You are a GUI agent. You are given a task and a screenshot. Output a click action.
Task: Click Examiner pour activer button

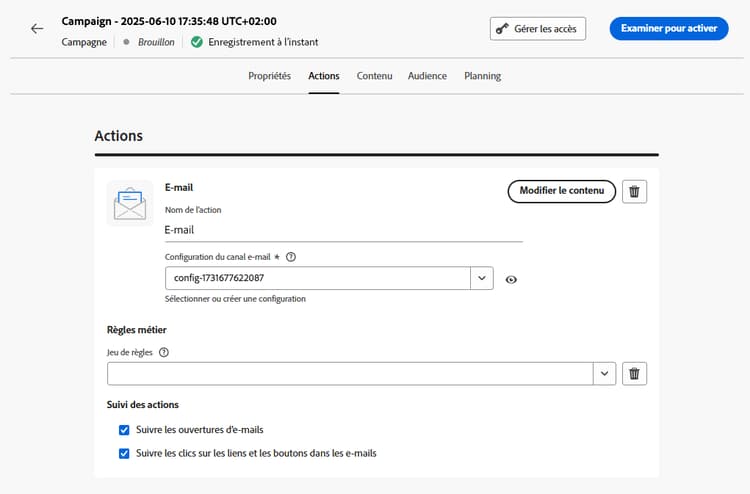668,28
